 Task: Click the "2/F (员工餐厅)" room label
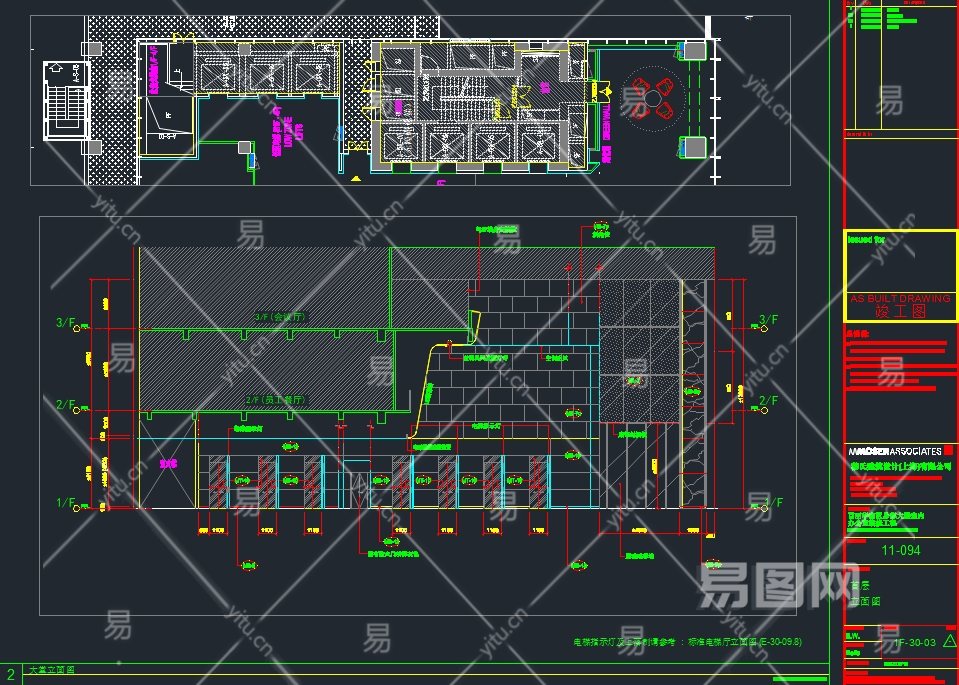[275, 400]
